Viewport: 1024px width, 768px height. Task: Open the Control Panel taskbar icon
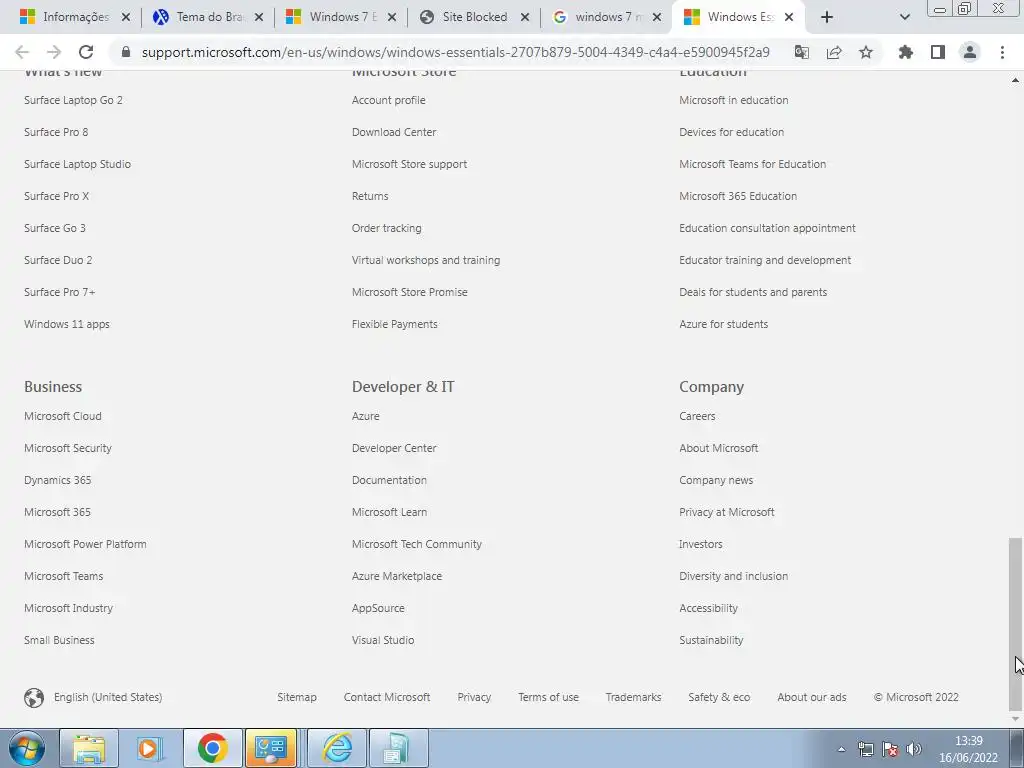pos(271,748)
